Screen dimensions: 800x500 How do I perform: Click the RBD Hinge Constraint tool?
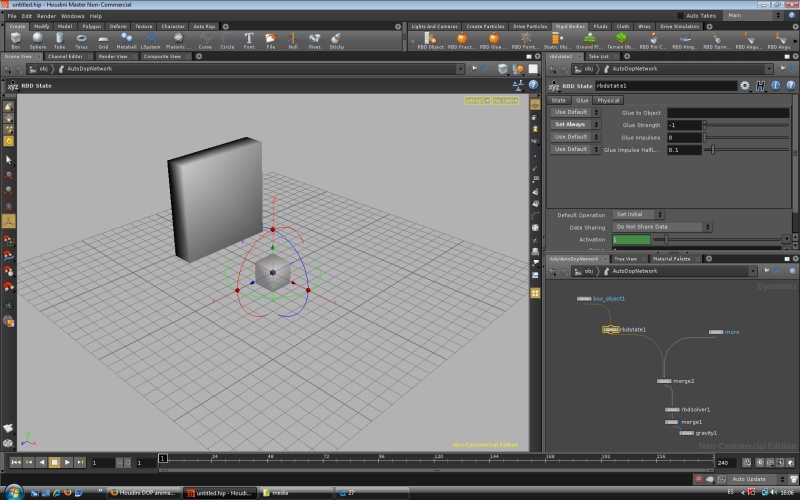click(685, 40)
